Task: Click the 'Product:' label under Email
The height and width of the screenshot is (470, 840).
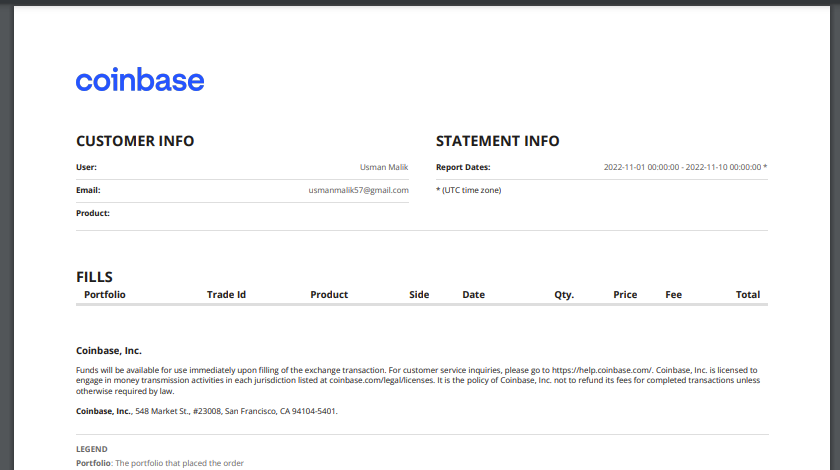Action: pos(93,213)
